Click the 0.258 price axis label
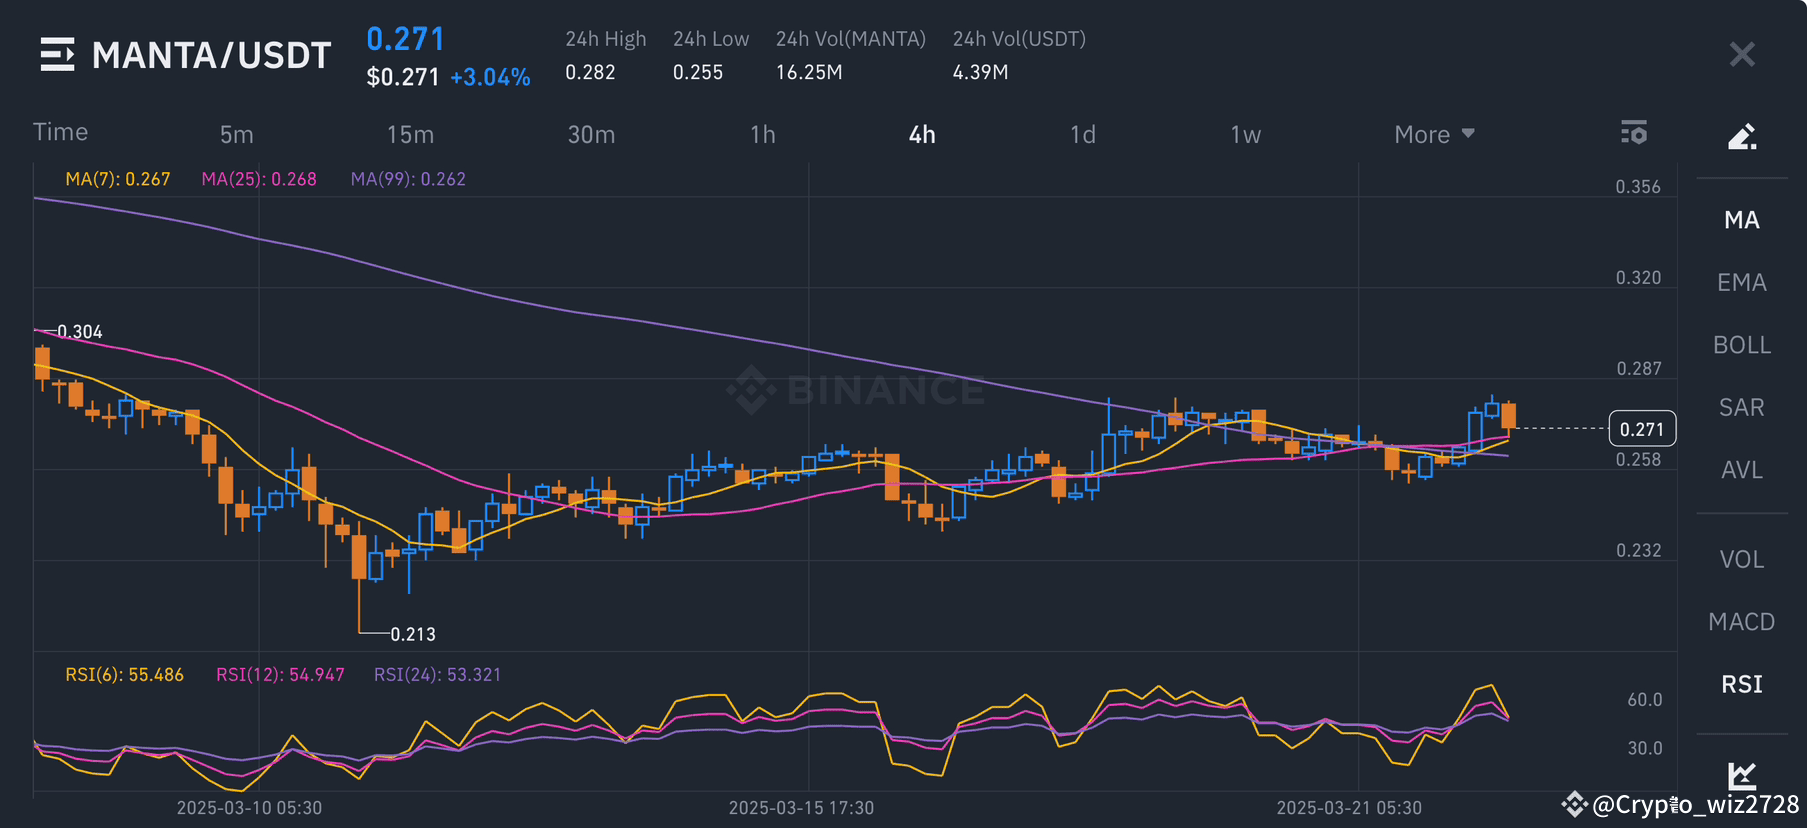This screenshot has width=1807, height=828. coord(1639,460)
